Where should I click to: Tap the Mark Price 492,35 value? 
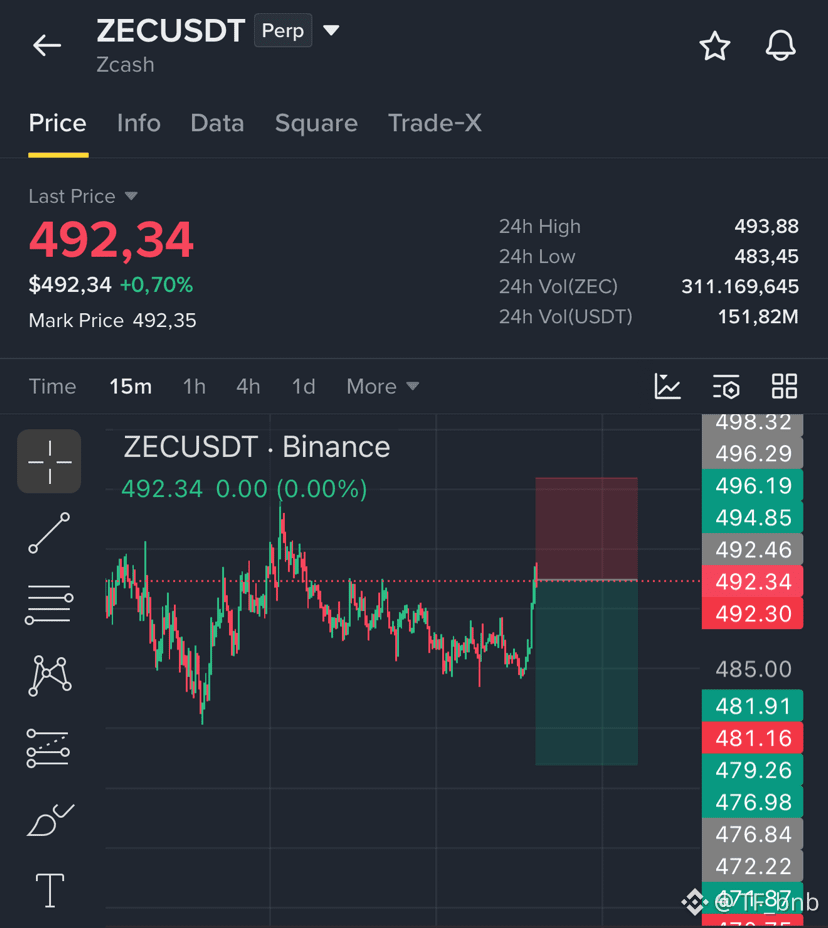[165, 320]
